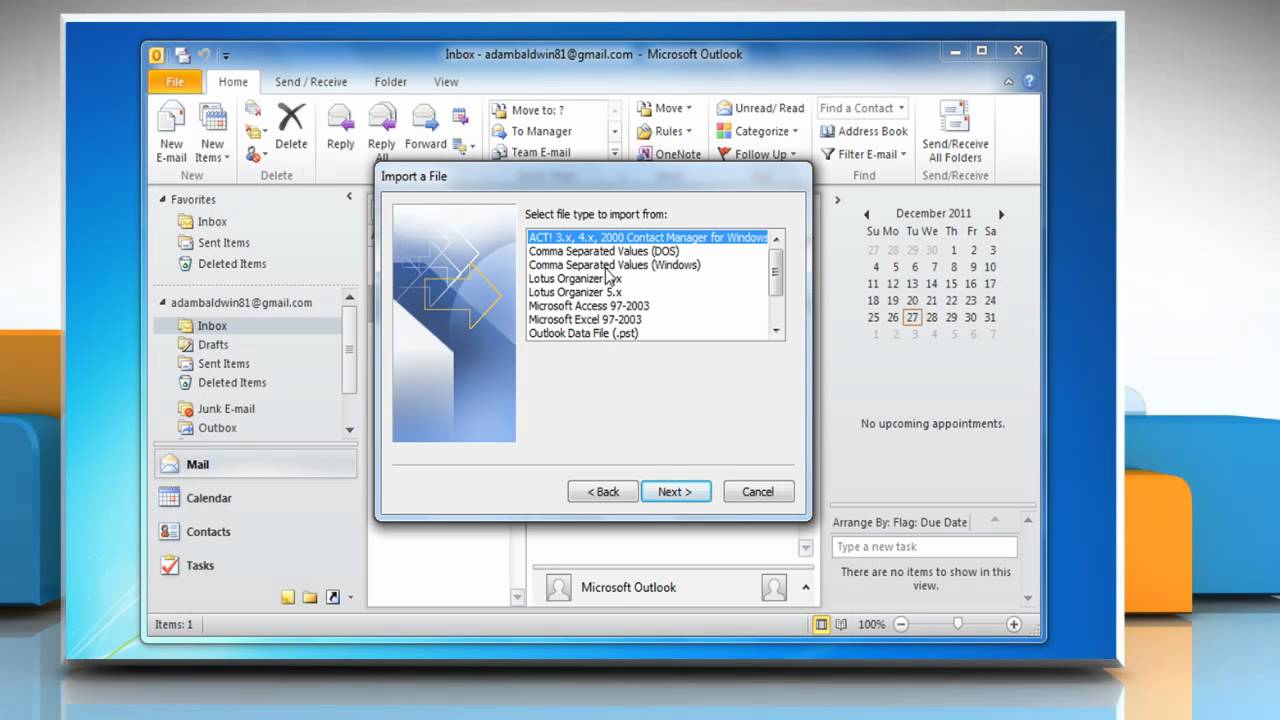Switch to Contacts view
Viewport: 1280px width, 720px height.
pos(254,532)
